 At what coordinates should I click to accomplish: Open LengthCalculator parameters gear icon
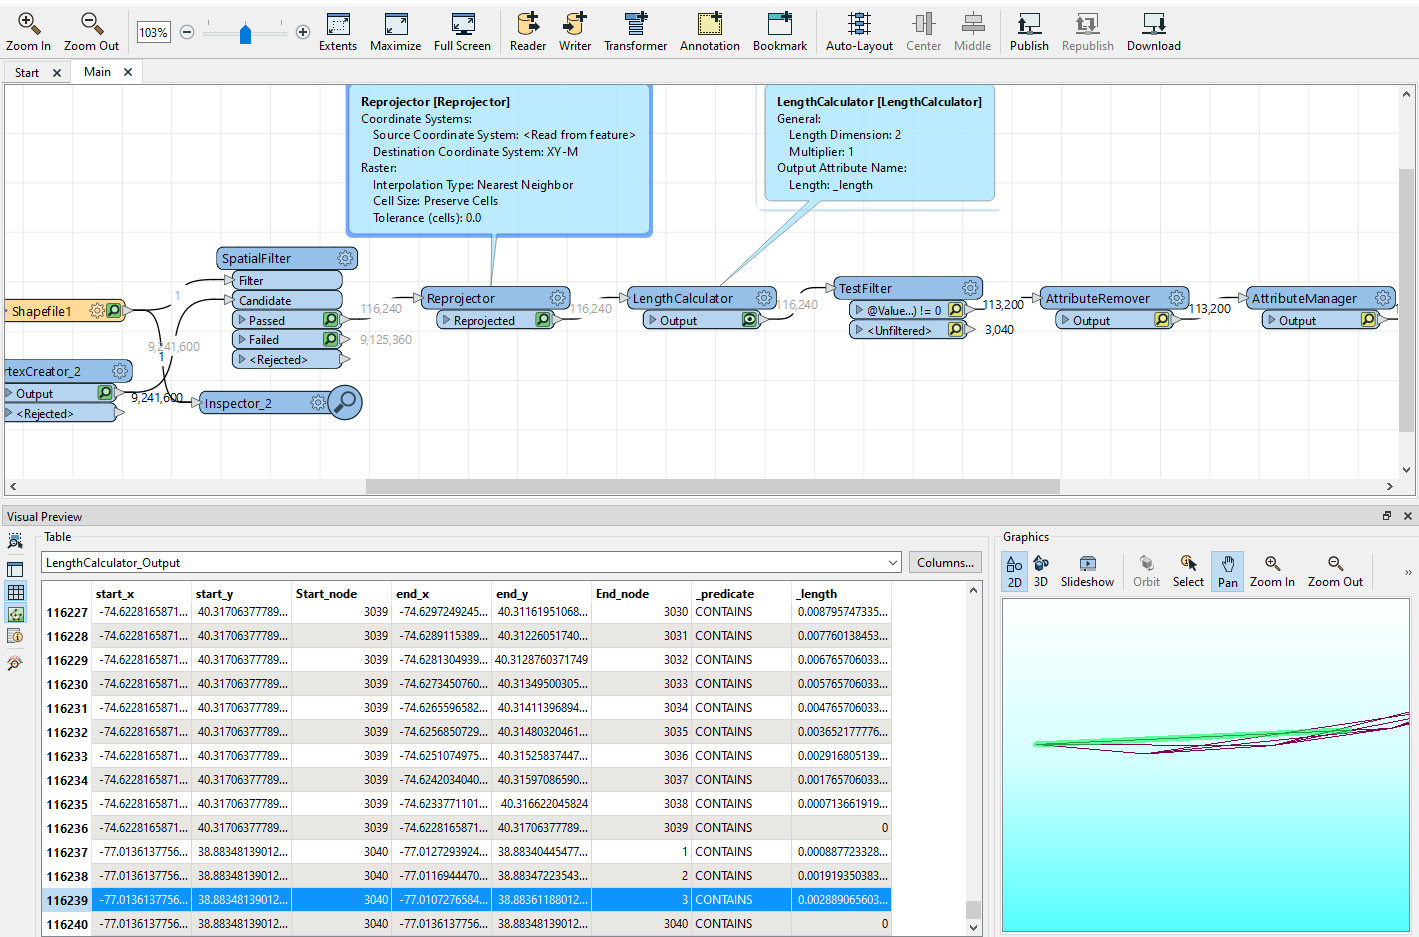(x=764, y=298)
